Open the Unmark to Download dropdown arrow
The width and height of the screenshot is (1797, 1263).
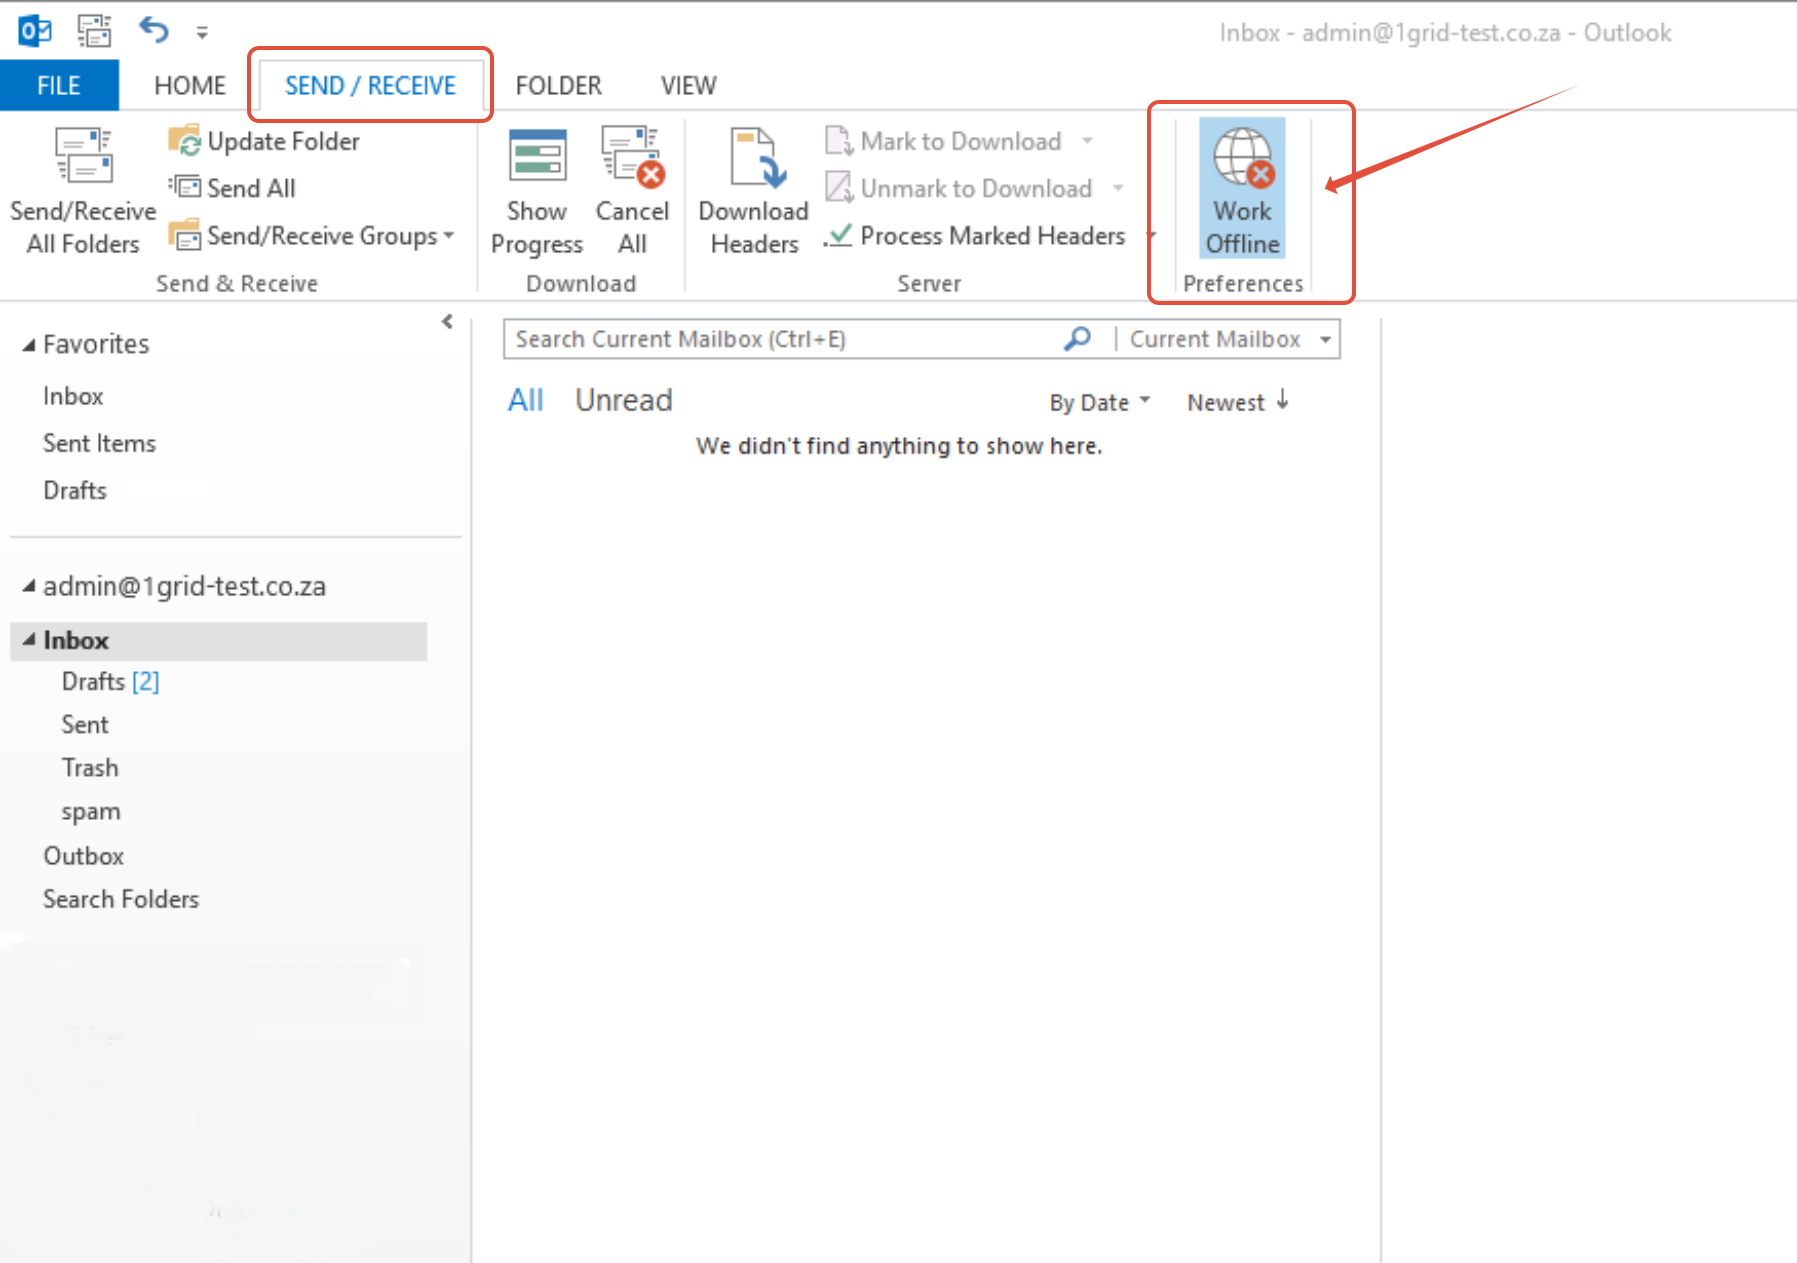(x=1118, y=188)
